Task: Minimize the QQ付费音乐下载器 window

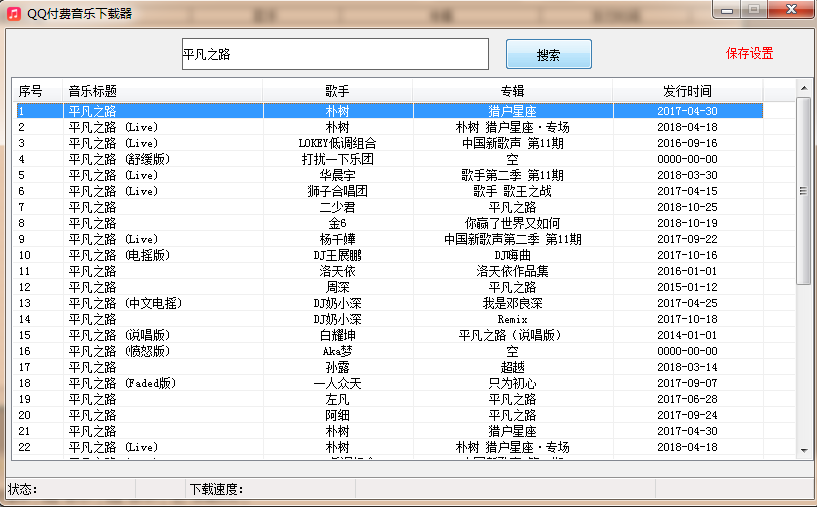Action: coord(727,9)
